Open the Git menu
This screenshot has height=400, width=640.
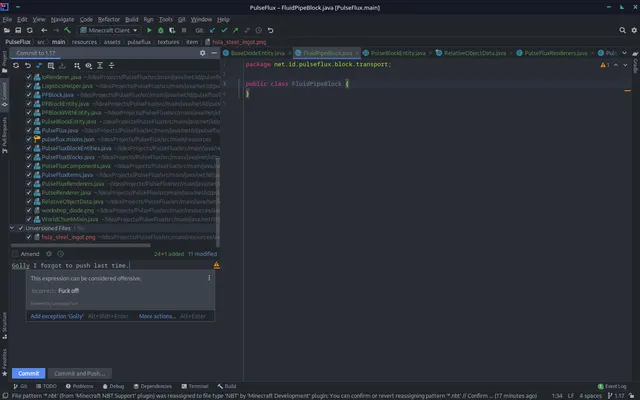click(x=182, y=19)
